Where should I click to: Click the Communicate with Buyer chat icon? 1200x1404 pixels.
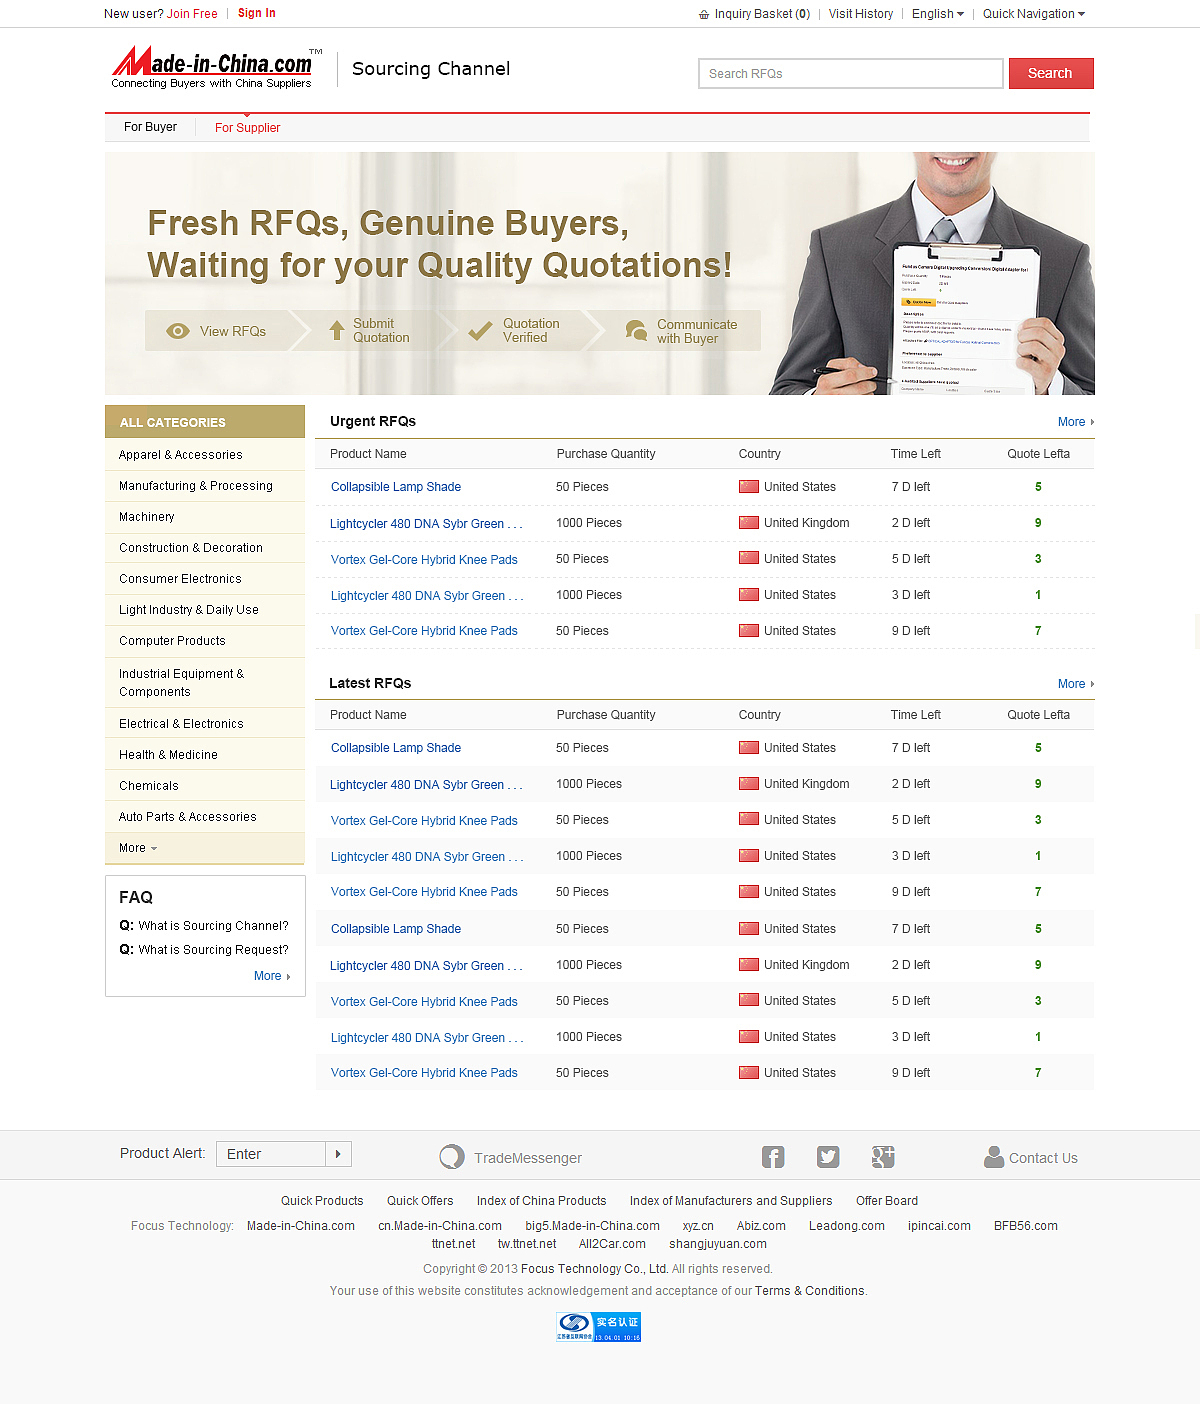click(x=636, y=330)
